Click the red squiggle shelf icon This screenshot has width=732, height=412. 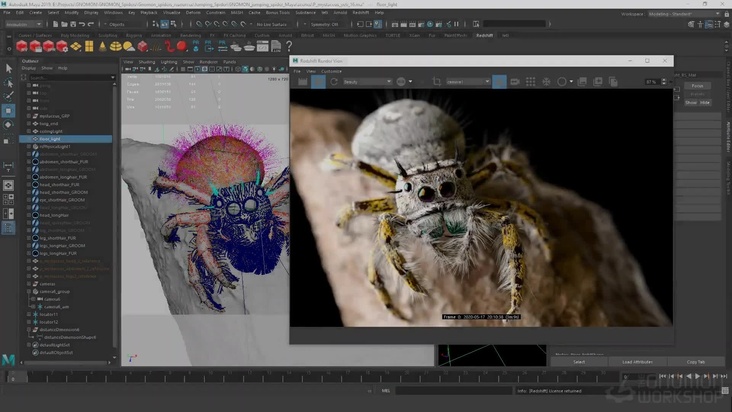tap(169, 46)
